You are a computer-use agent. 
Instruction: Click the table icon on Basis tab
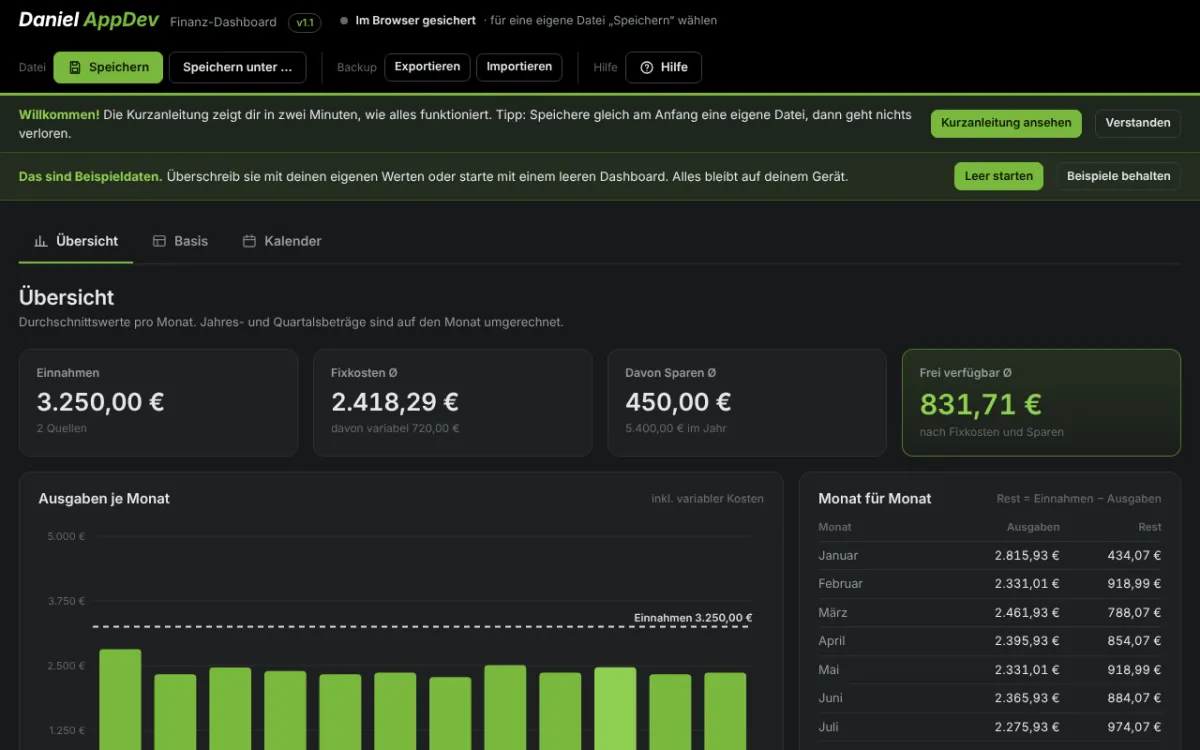tap(159, 241)
